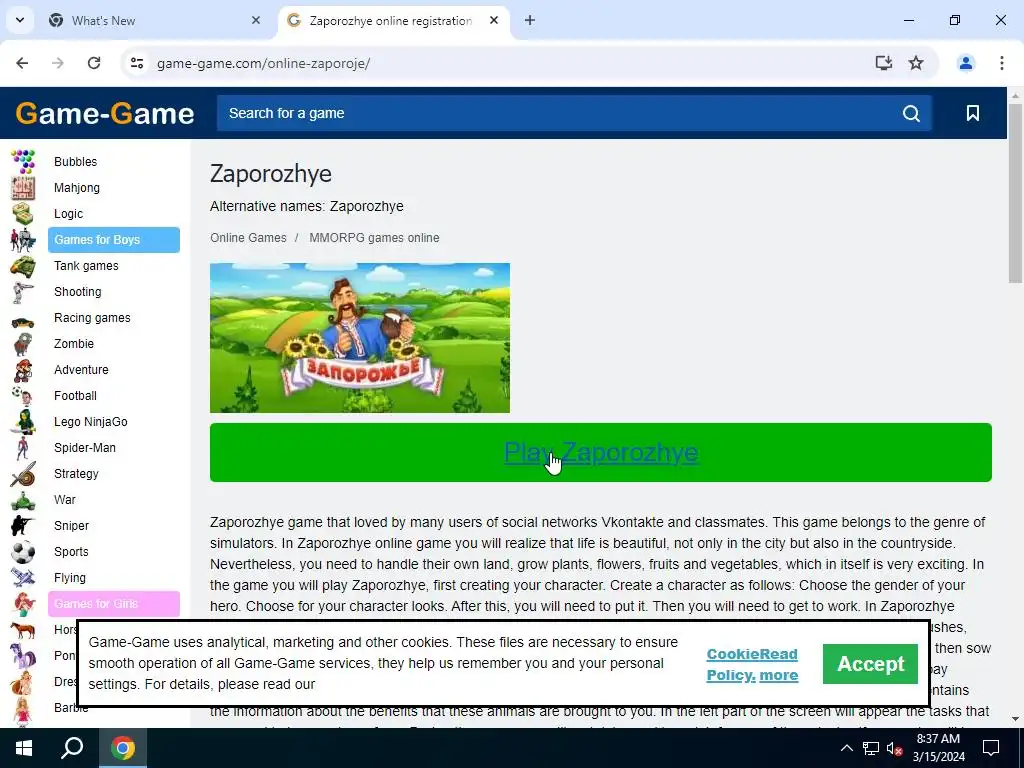Go back to the previous page
The image size is (1024, 768).
pyautogui.click(x=22, y=63)
